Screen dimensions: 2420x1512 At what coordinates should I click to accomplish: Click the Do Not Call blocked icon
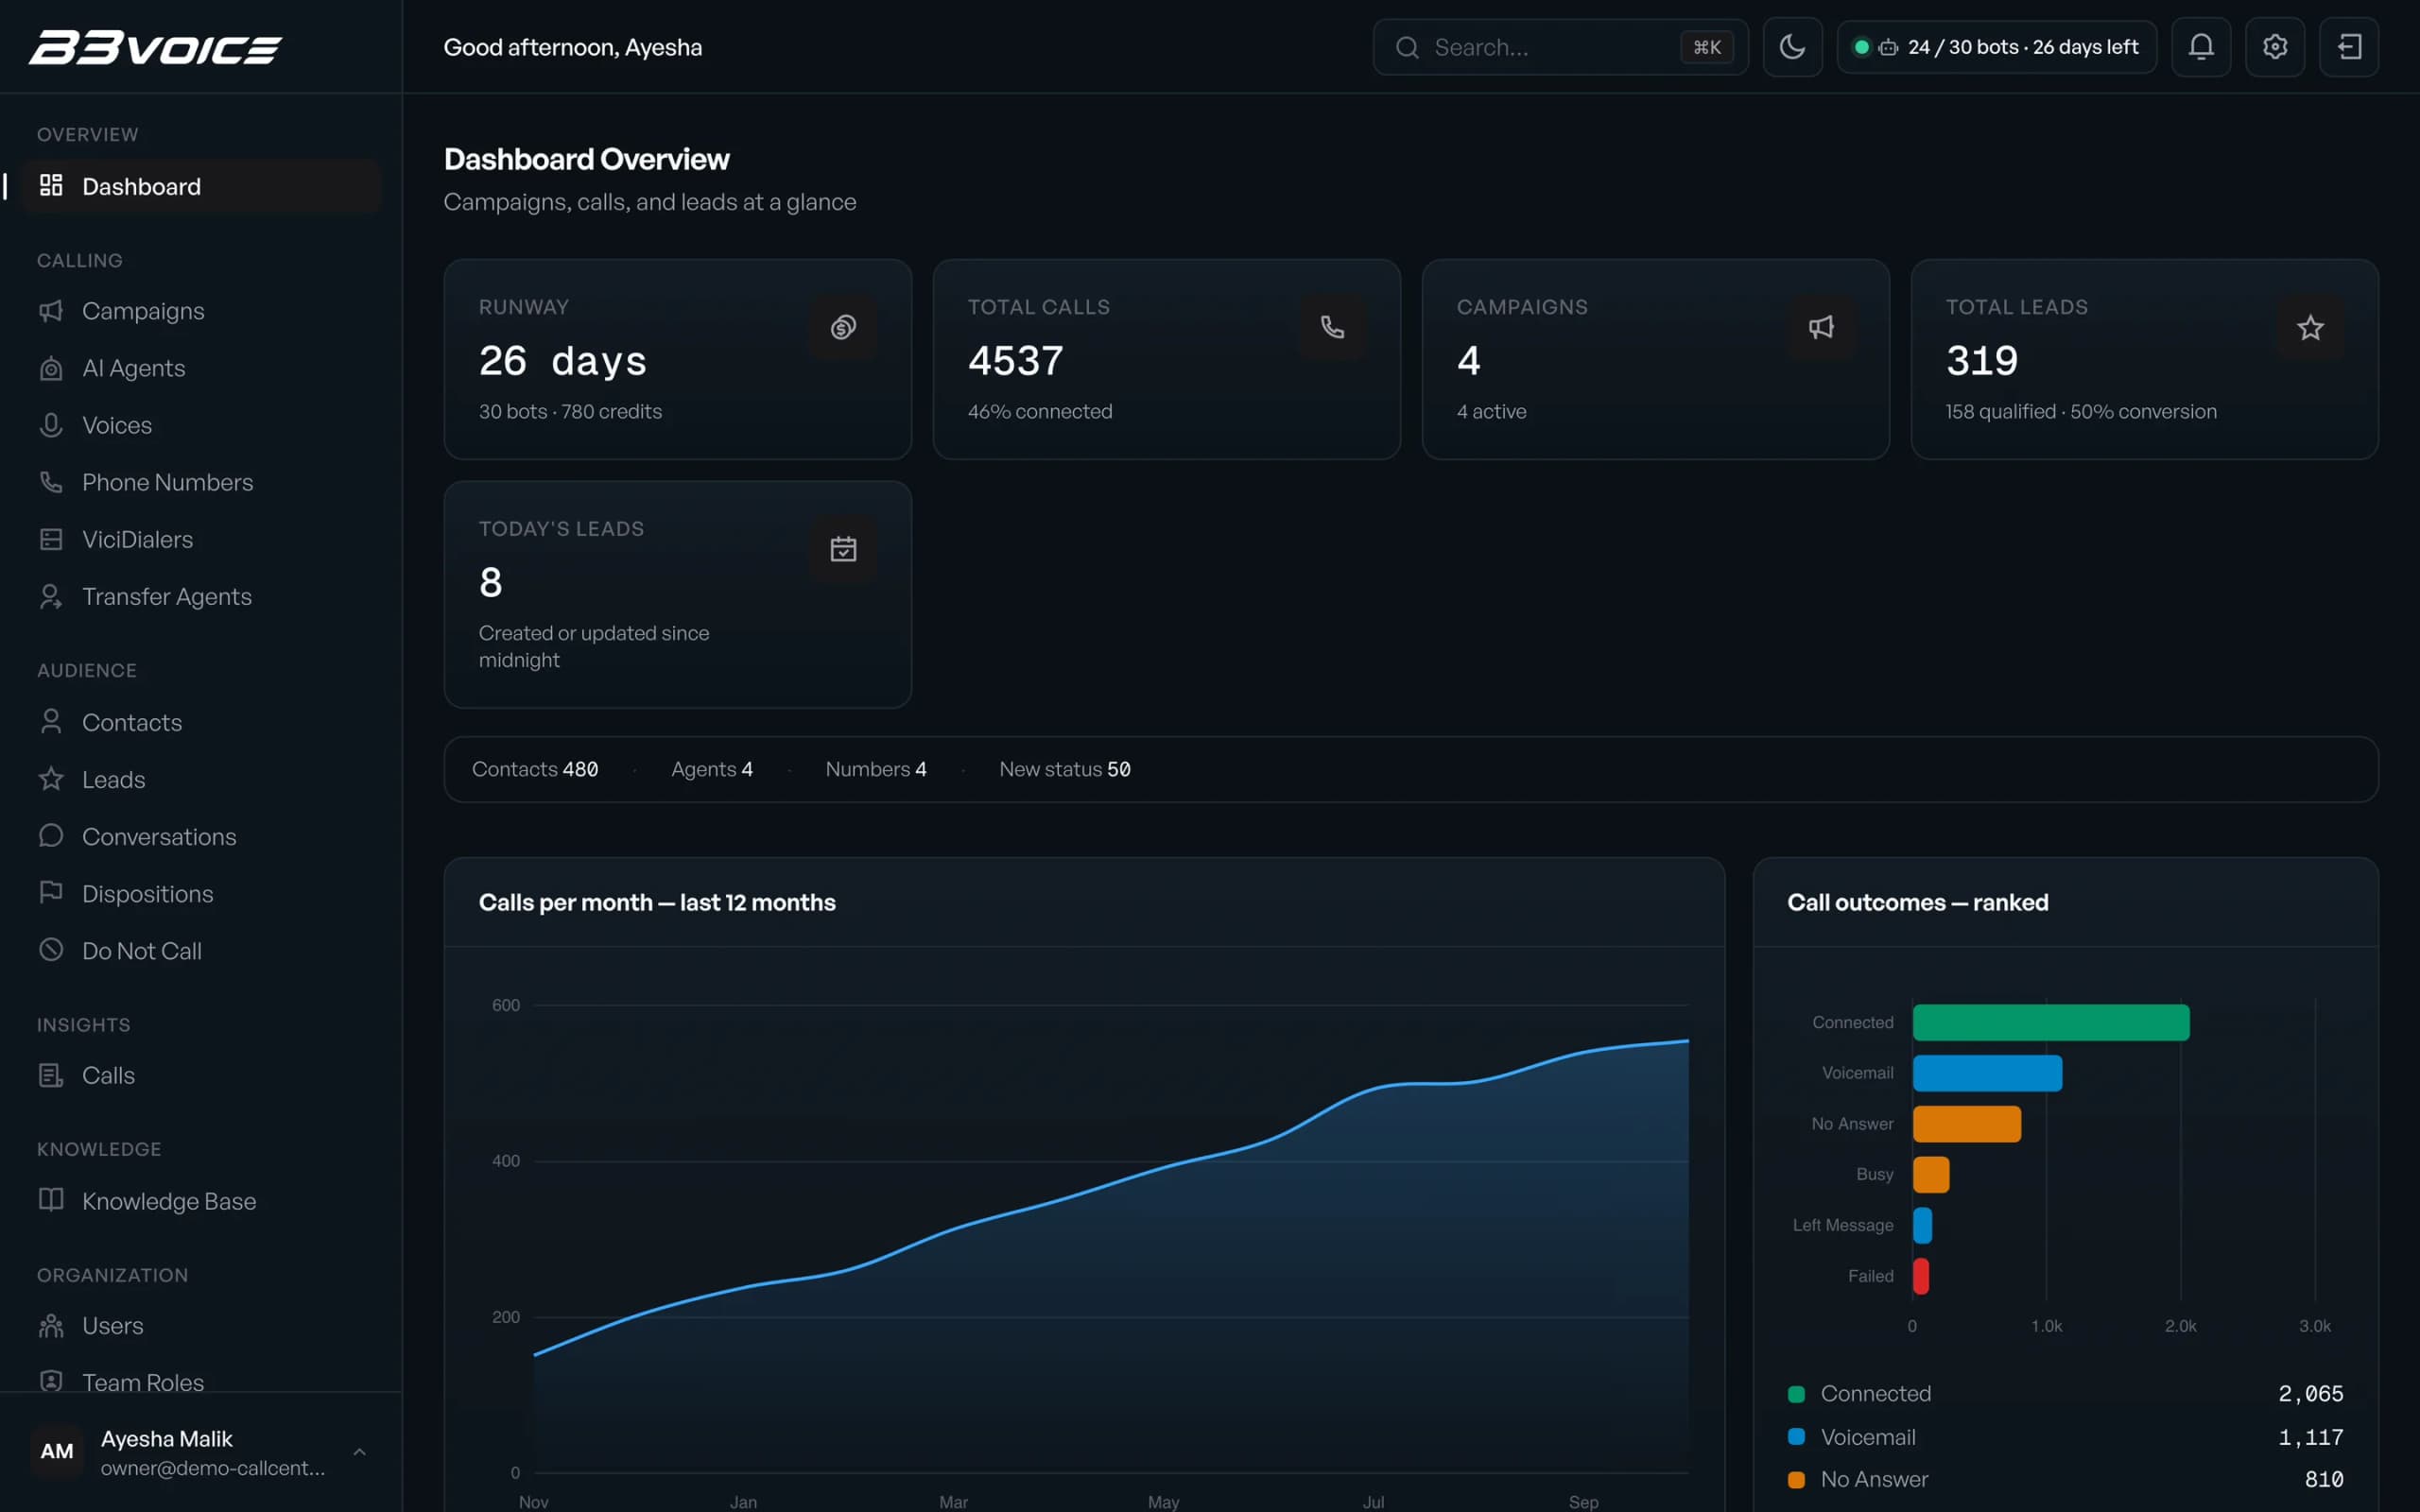51,950
